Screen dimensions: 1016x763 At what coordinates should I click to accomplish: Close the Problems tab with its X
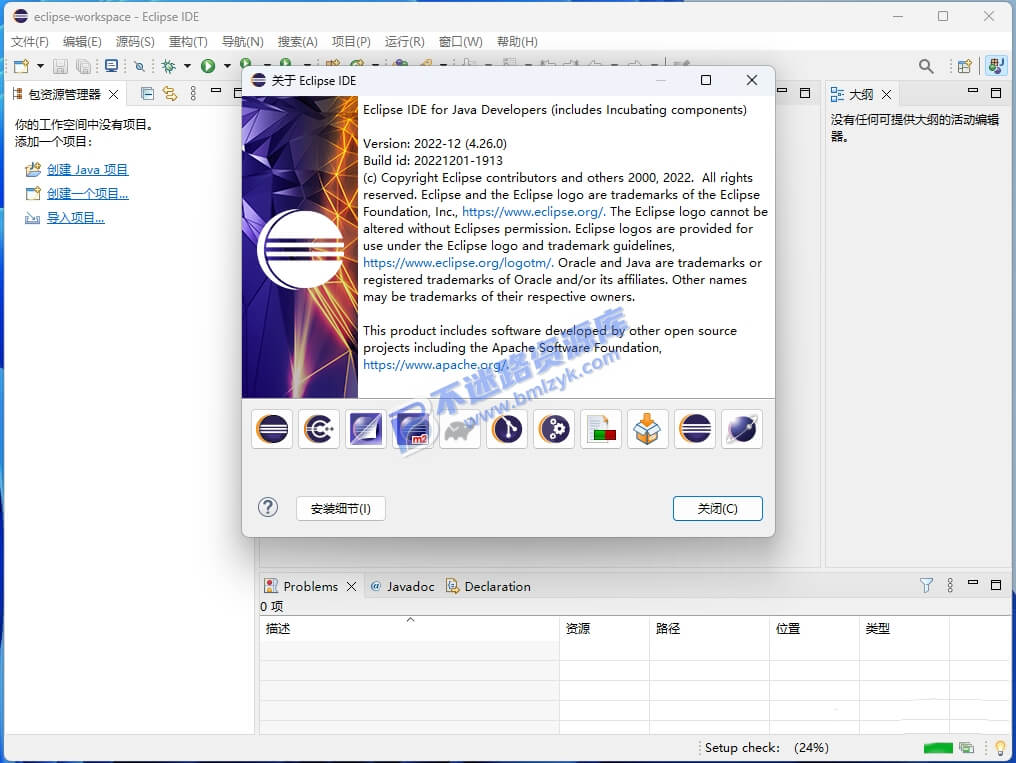coord(351,586)
